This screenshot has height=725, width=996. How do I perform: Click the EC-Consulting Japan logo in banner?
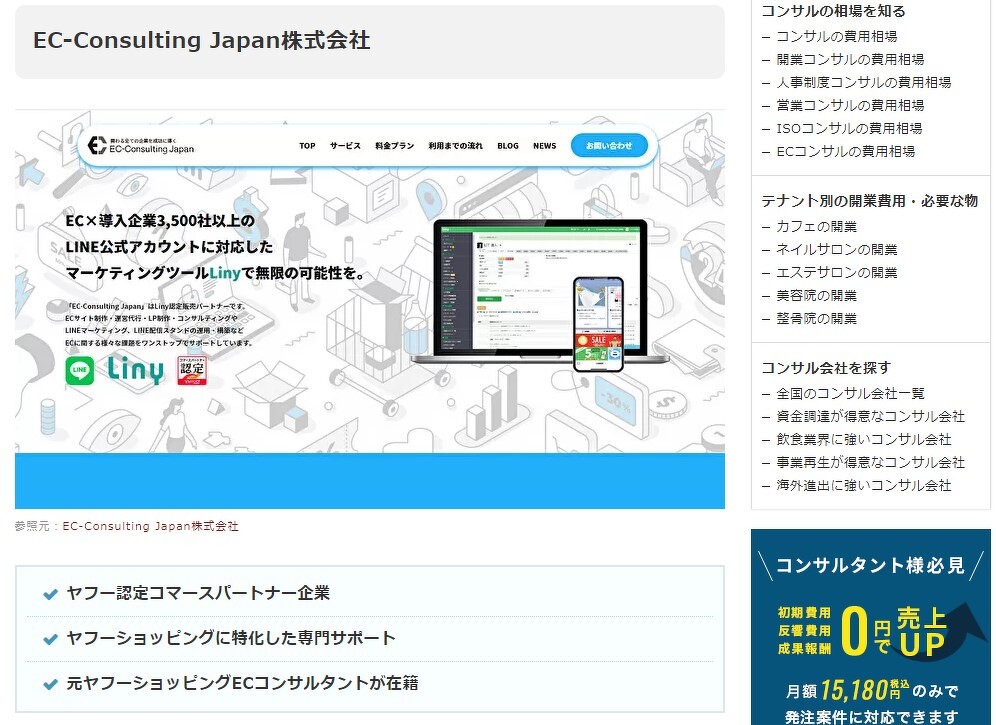[x=141, y=145]
